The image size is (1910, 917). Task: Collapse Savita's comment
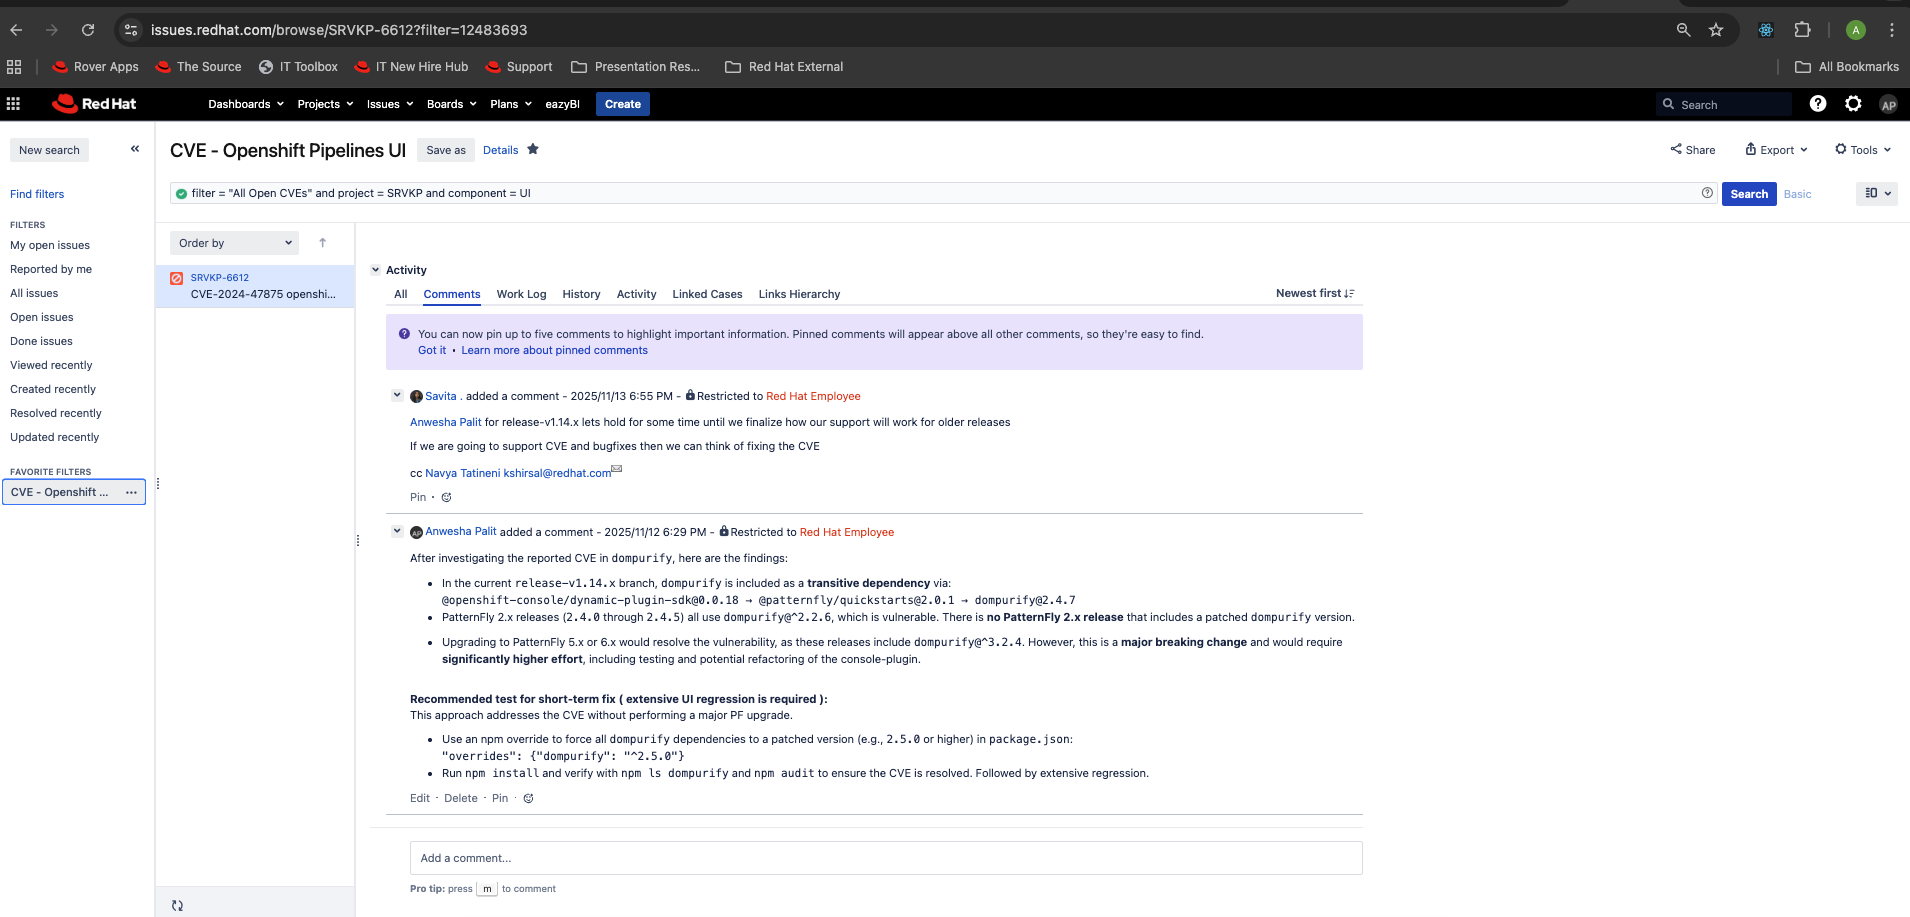pyautogui.click(x=397, y=395)
